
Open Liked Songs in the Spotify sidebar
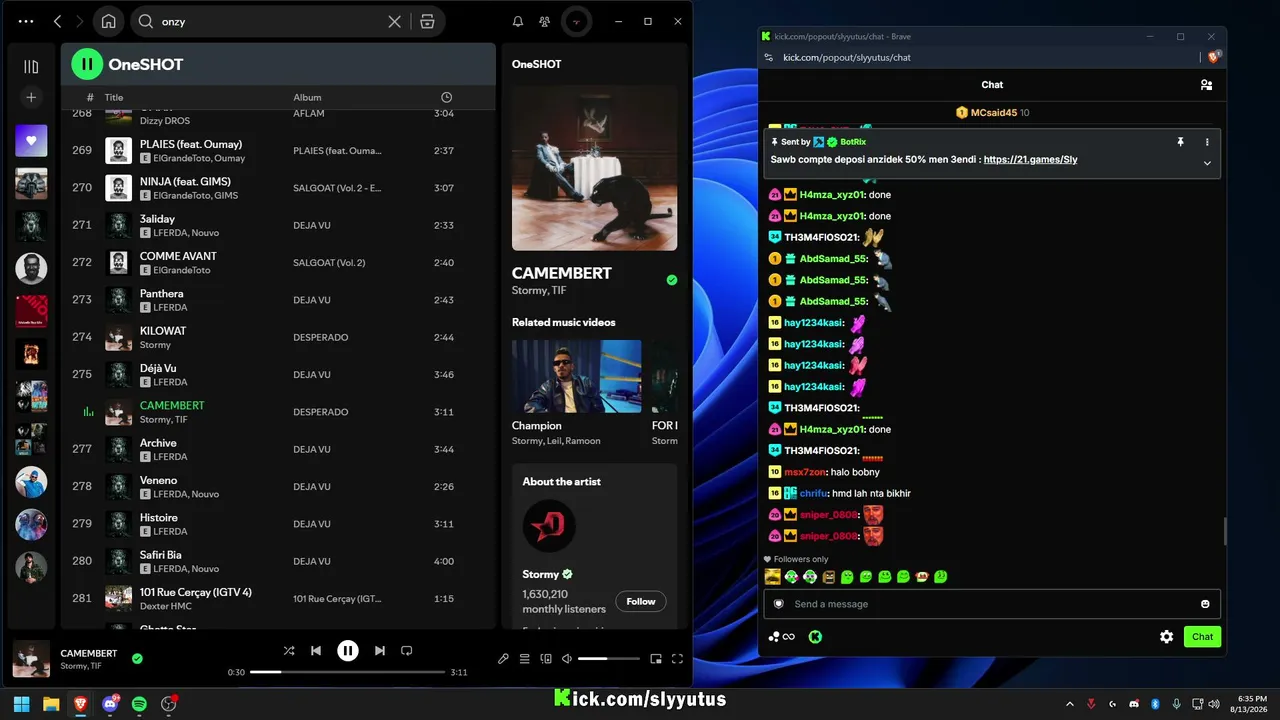click(x=31, y=141)
